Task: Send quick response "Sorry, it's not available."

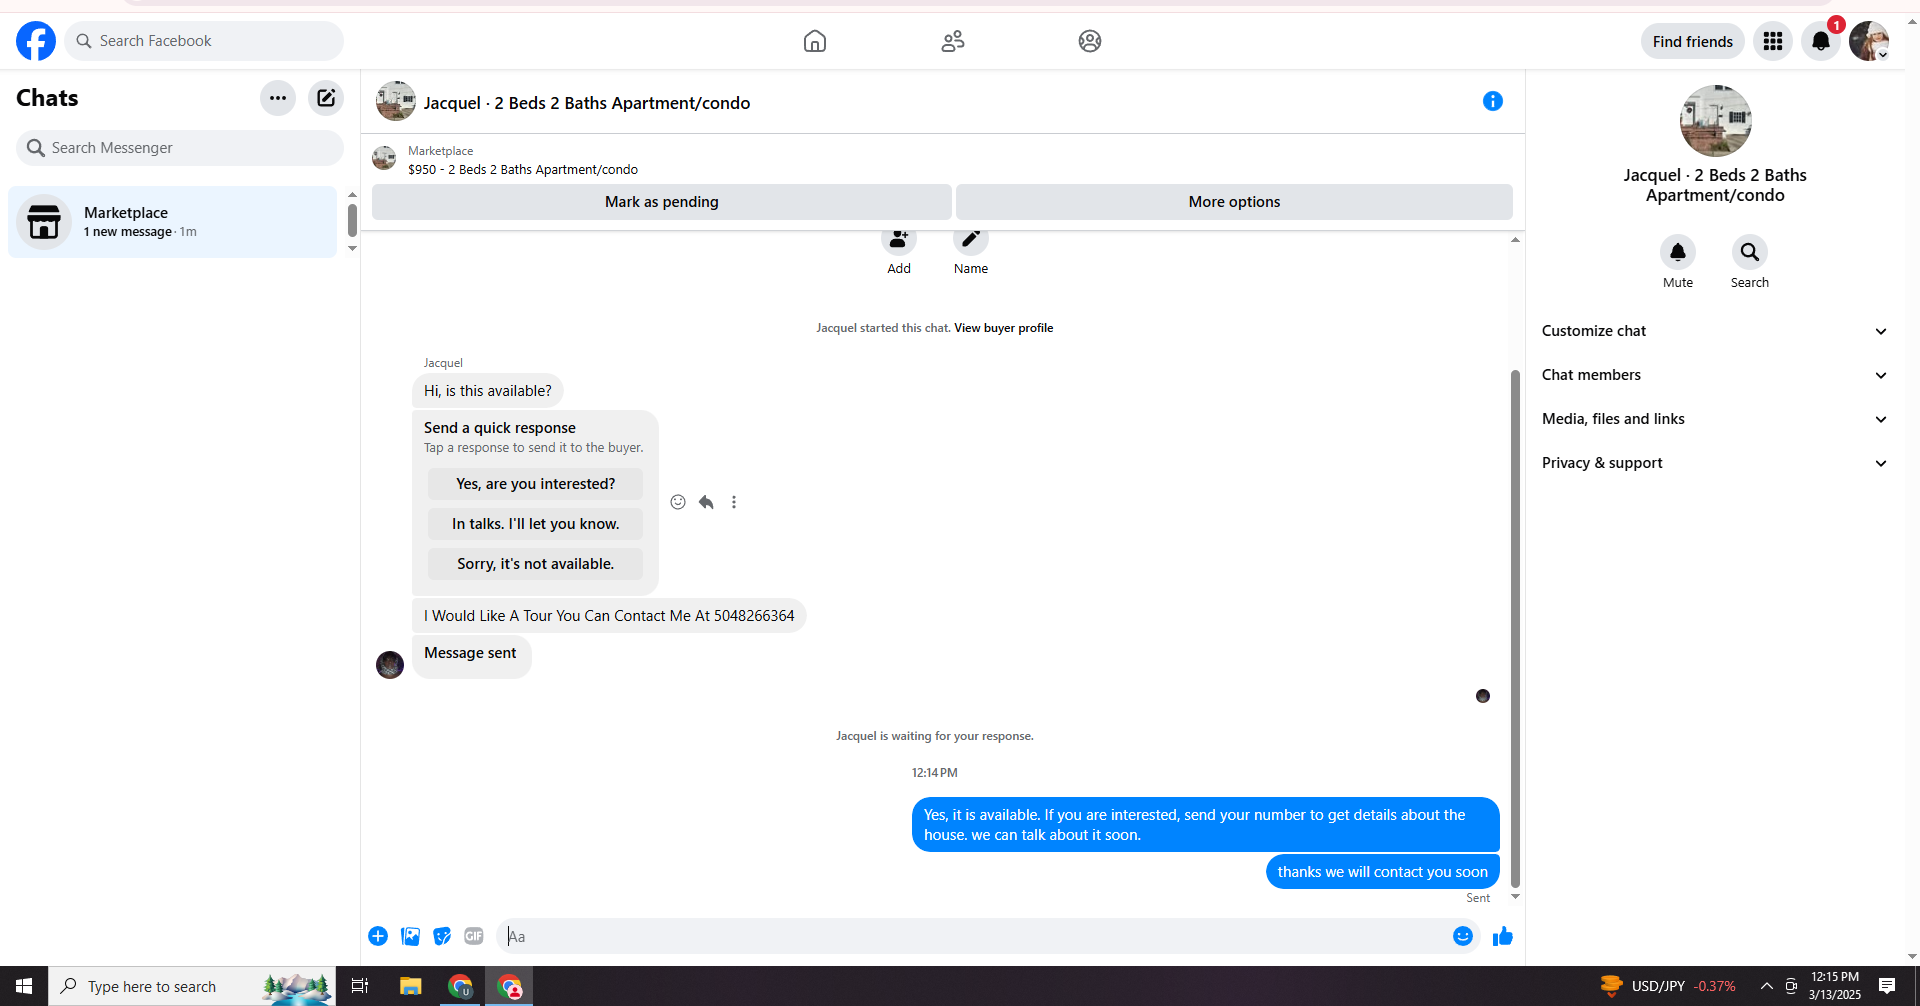Action: point(536,564)
